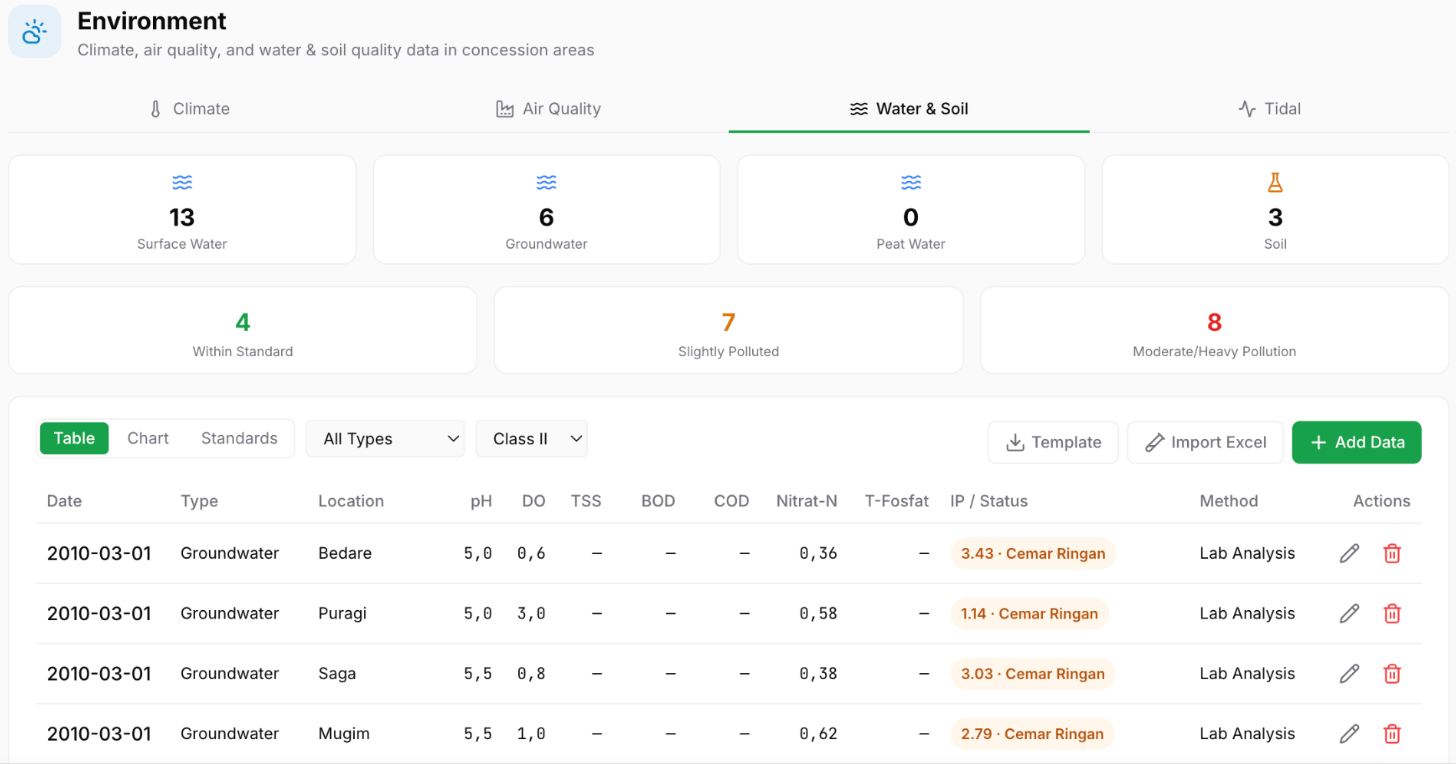This screenshot has height=764, width=1456.
Task: Edit the Mugim groundwater row
Action: 1349,733
